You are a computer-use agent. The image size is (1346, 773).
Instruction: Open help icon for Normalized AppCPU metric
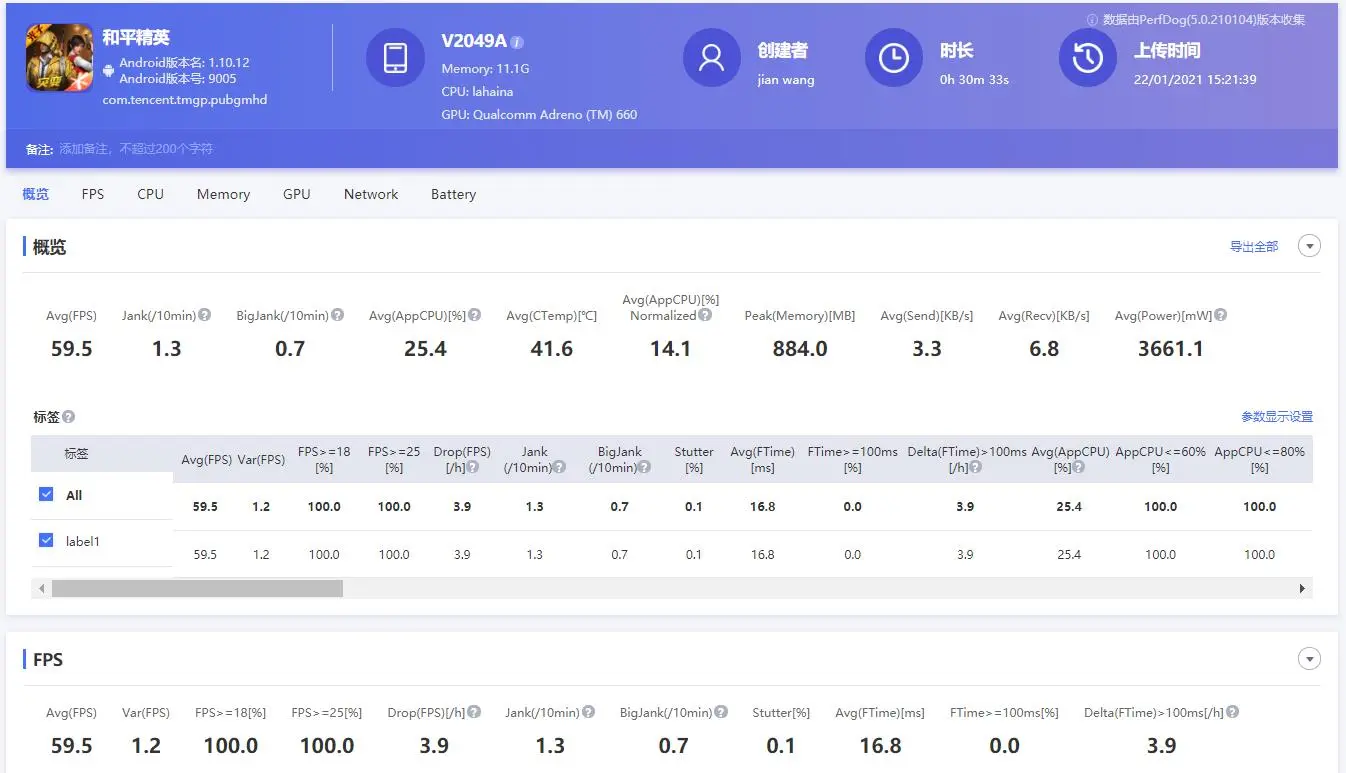tap(705, 315)
